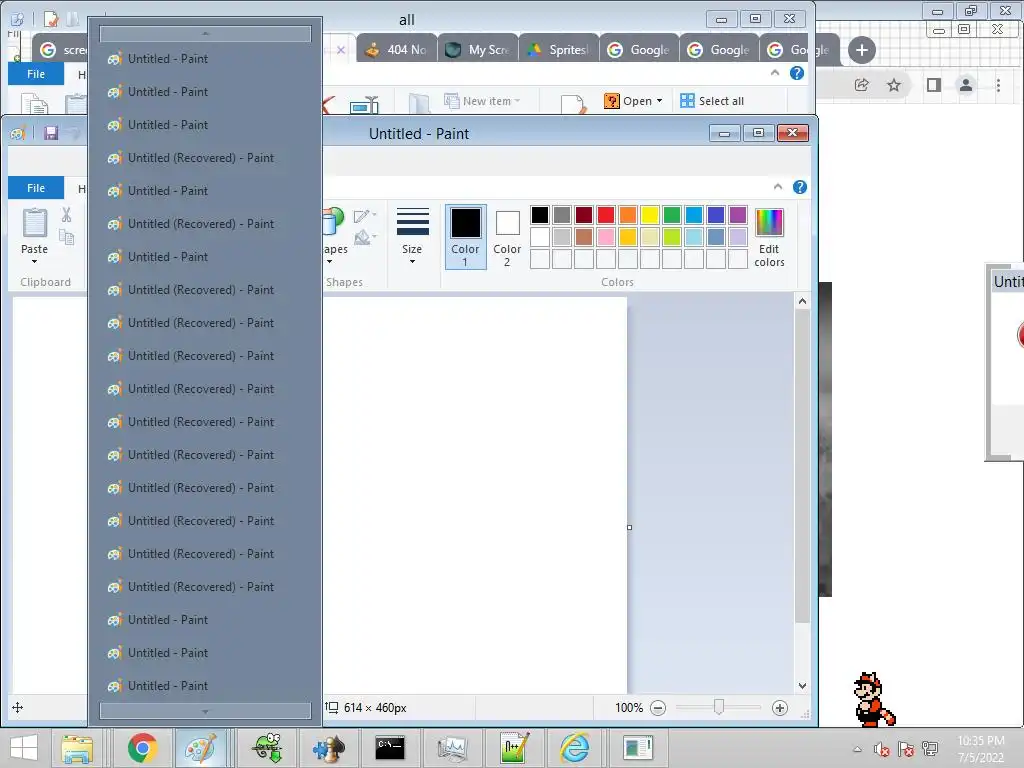Screen dimensions: 1024x768
Task: Collapse the Paint ribbon with the chevron
Action: click(x=778, y=187)
